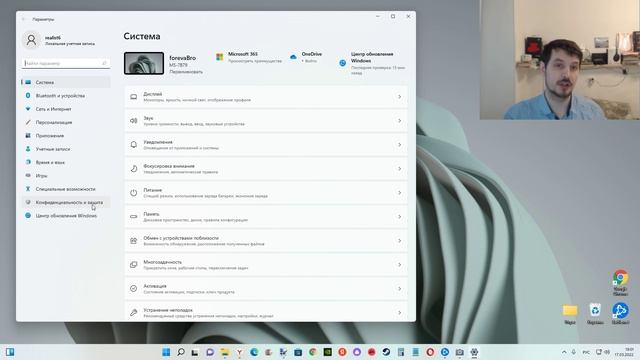Click the Settings gear icon on taskbar
The image size is (640, 360).
point(474,352)
